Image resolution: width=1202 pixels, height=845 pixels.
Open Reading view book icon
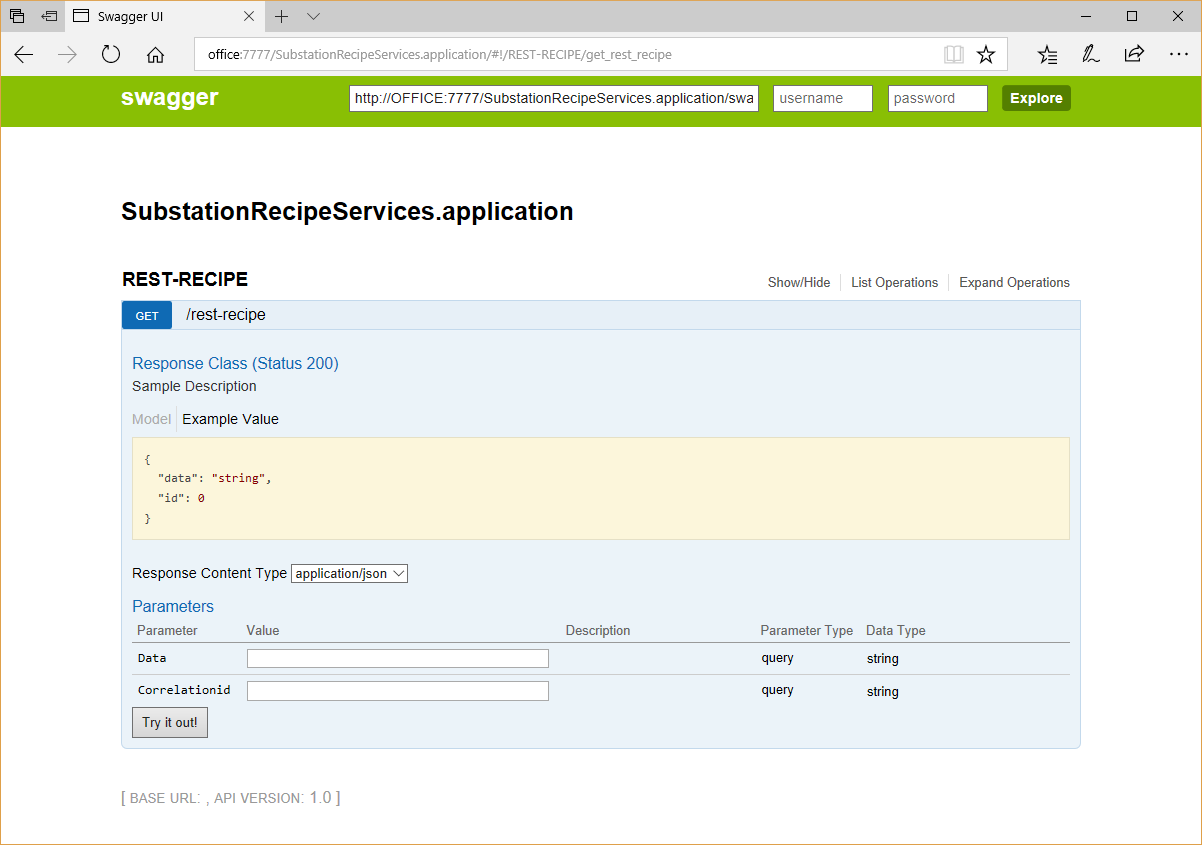(954, 55)
